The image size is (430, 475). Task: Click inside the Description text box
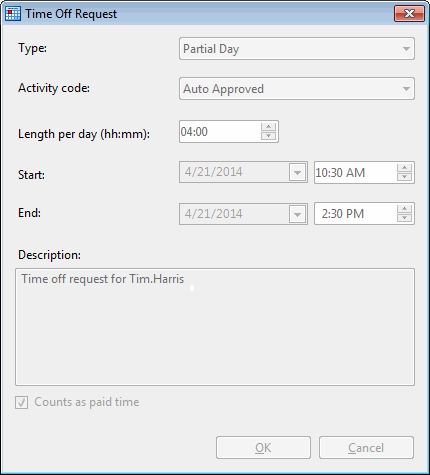tap(215, 327)
